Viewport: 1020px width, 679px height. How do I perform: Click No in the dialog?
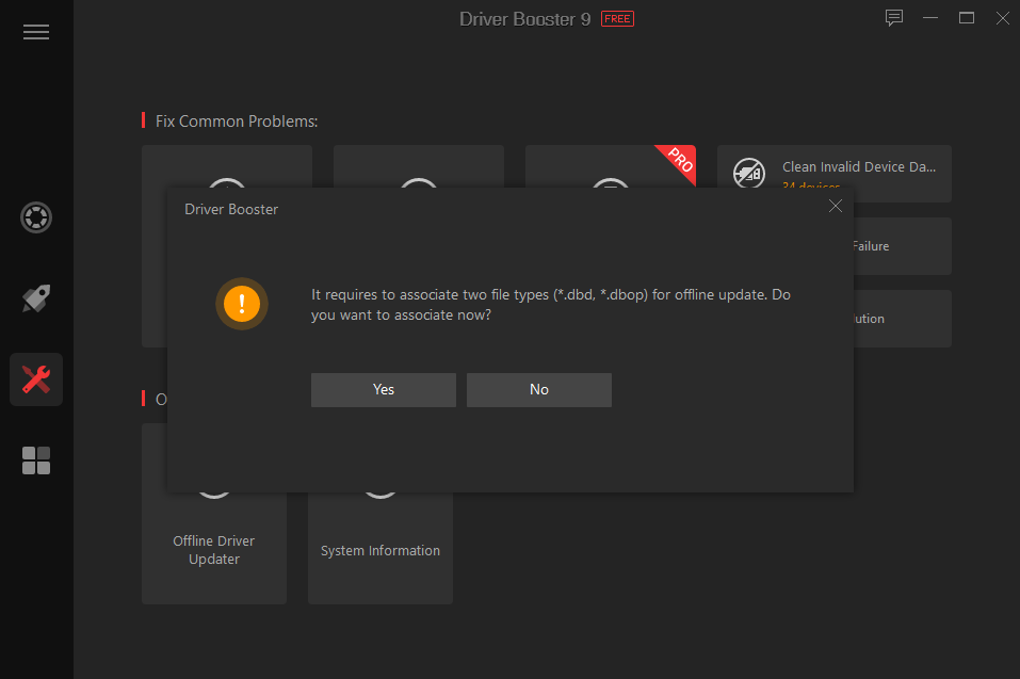point(539,390)
